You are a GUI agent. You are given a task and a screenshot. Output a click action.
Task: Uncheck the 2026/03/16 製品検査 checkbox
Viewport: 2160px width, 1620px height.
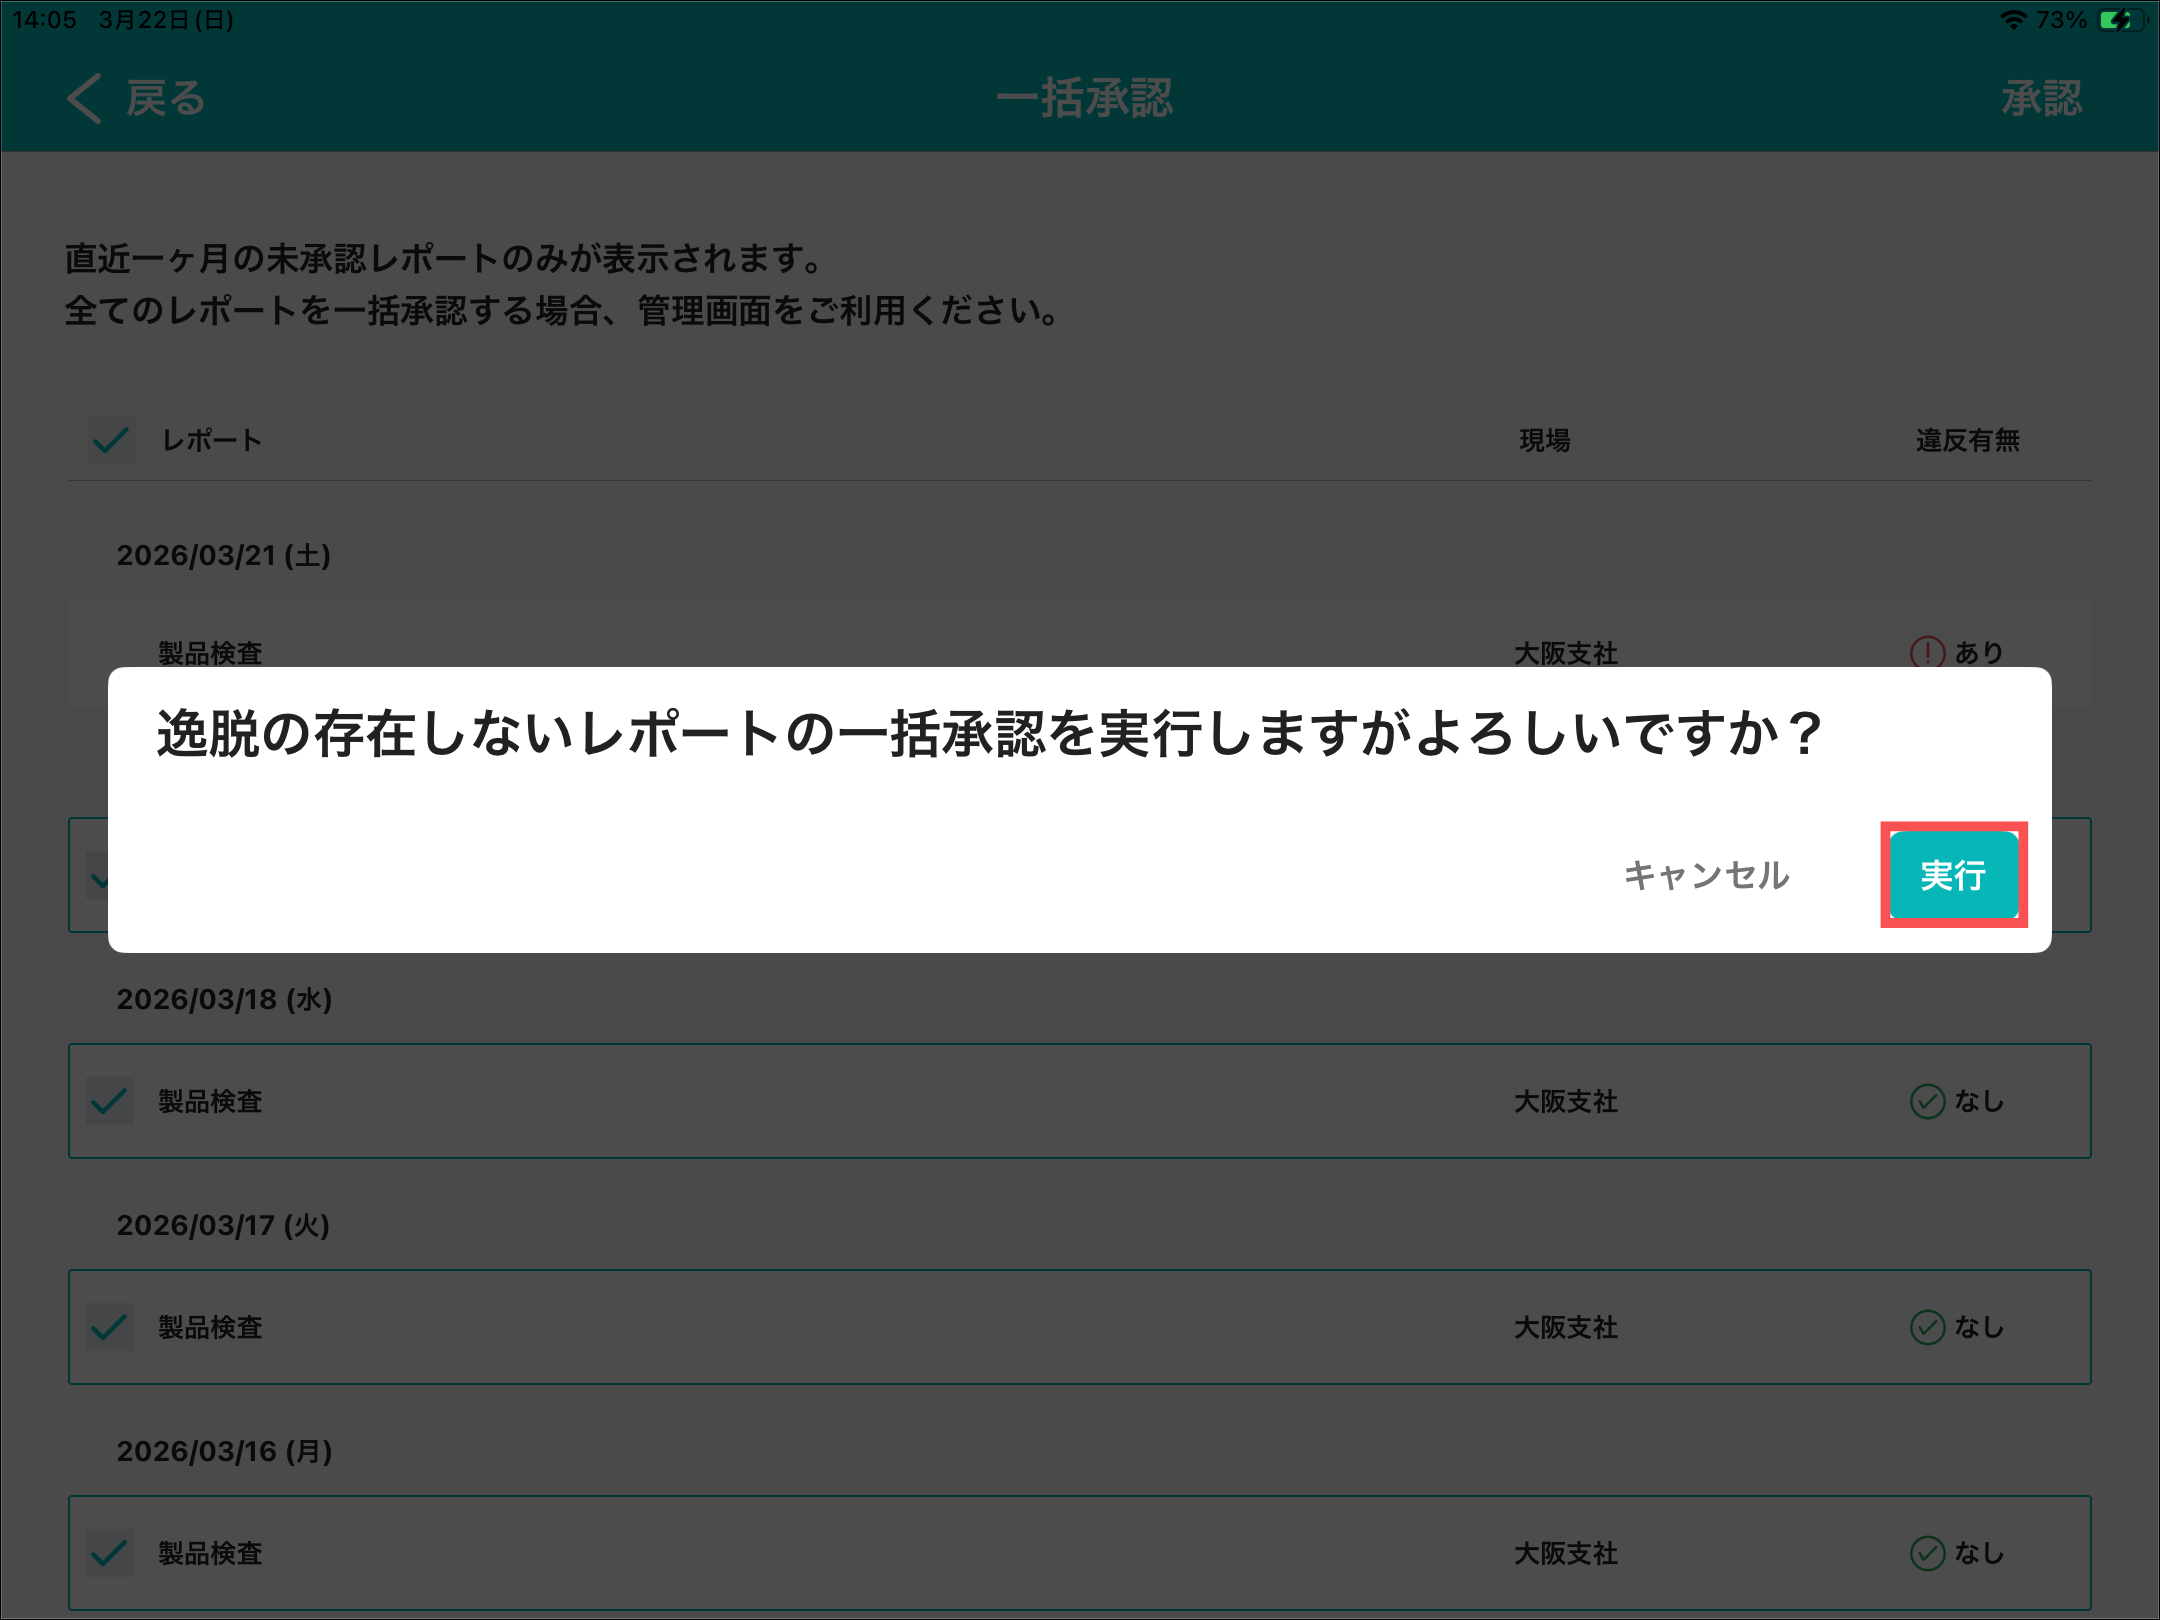click(x=110, y=1553)
